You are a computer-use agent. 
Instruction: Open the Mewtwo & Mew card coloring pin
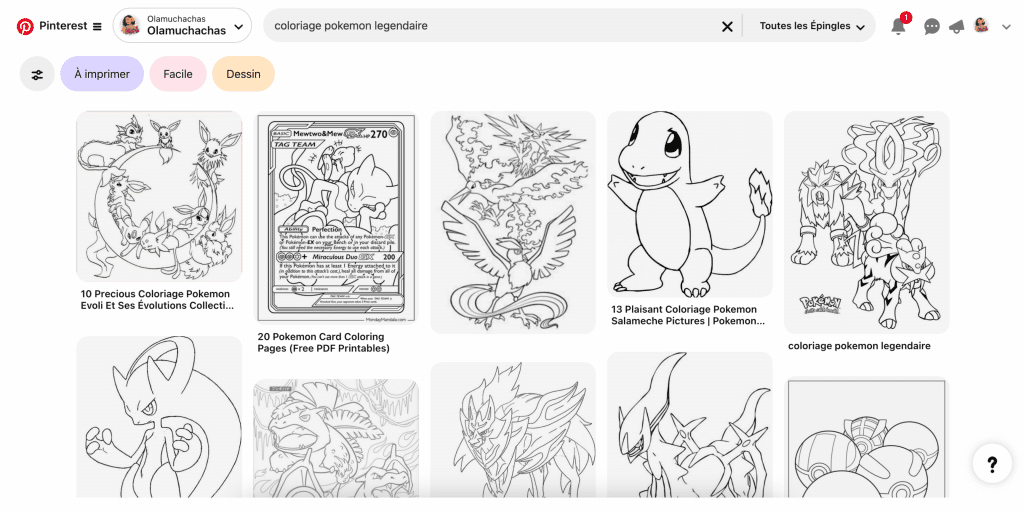coord(336,218)
